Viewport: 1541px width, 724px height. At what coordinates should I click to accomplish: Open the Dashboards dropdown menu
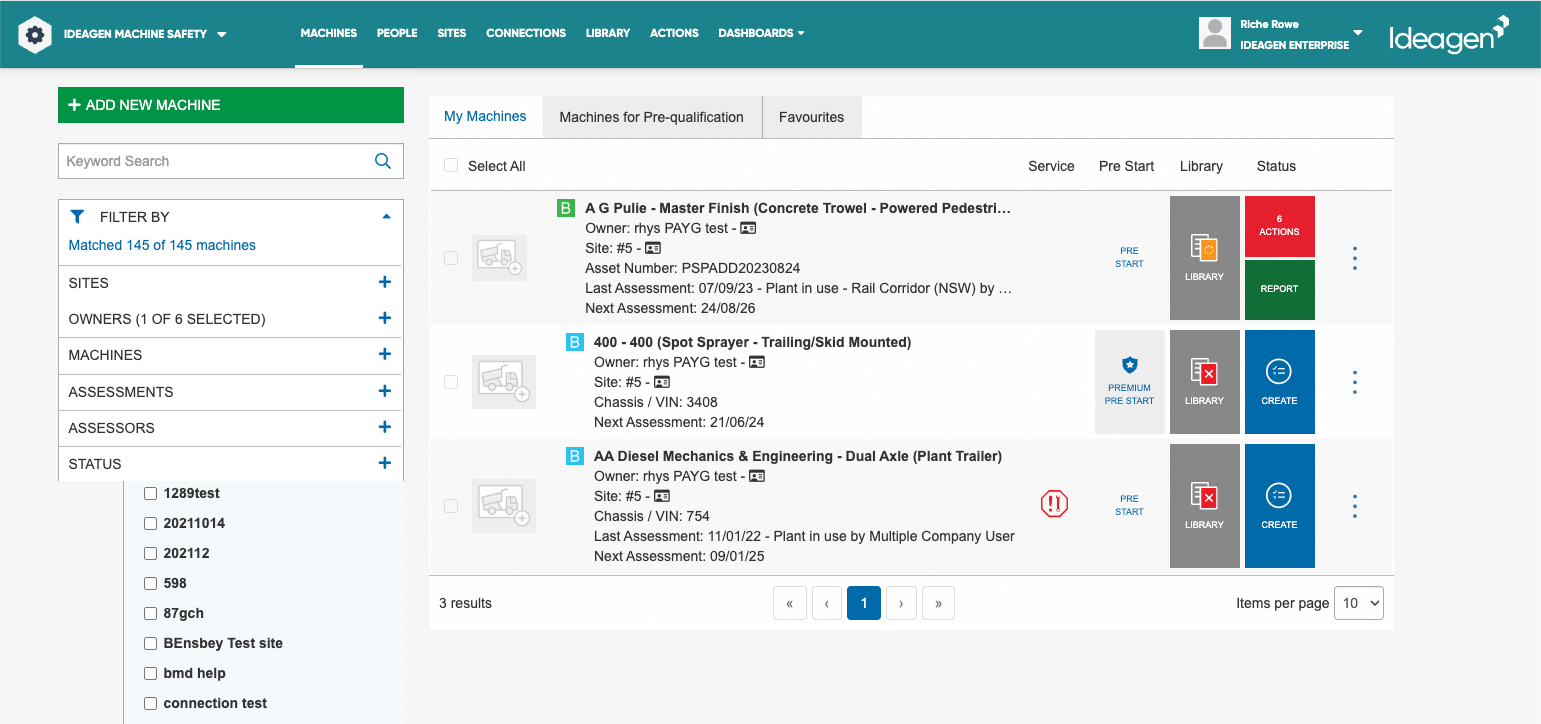click(761, 33)
